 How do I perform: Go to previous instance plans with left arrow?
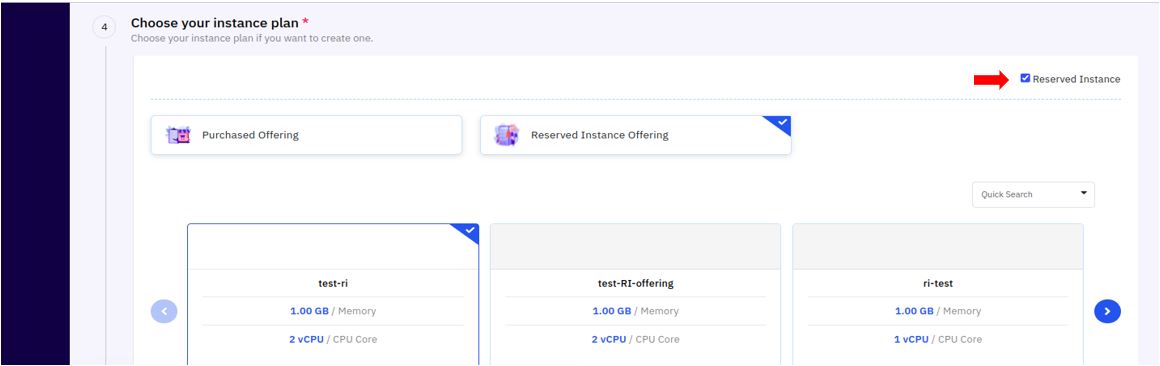[x=163, y=311]
